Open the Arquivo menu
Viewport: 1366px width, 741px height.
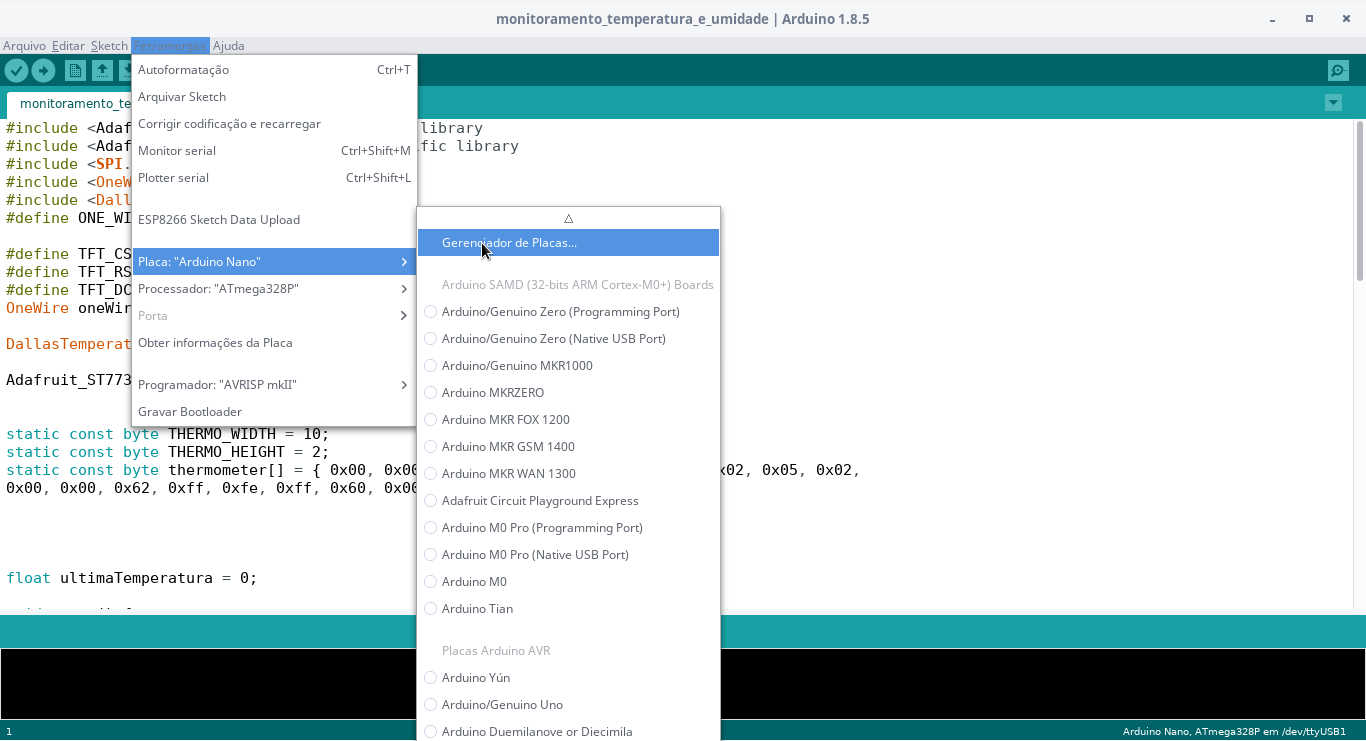click(23, 45)
